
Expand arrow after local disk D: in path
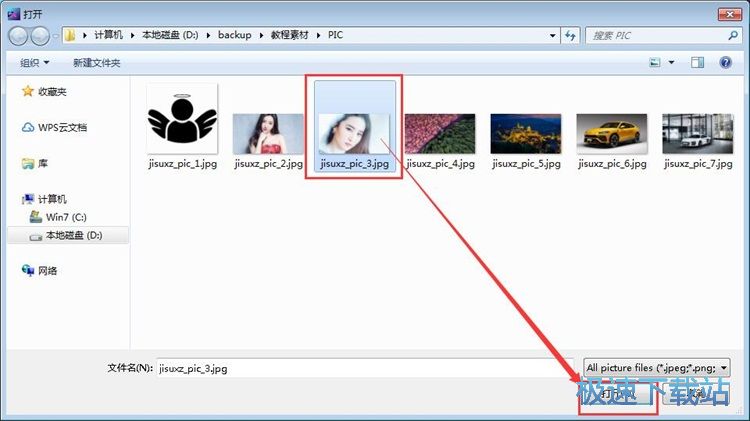[x=209, y=35]
